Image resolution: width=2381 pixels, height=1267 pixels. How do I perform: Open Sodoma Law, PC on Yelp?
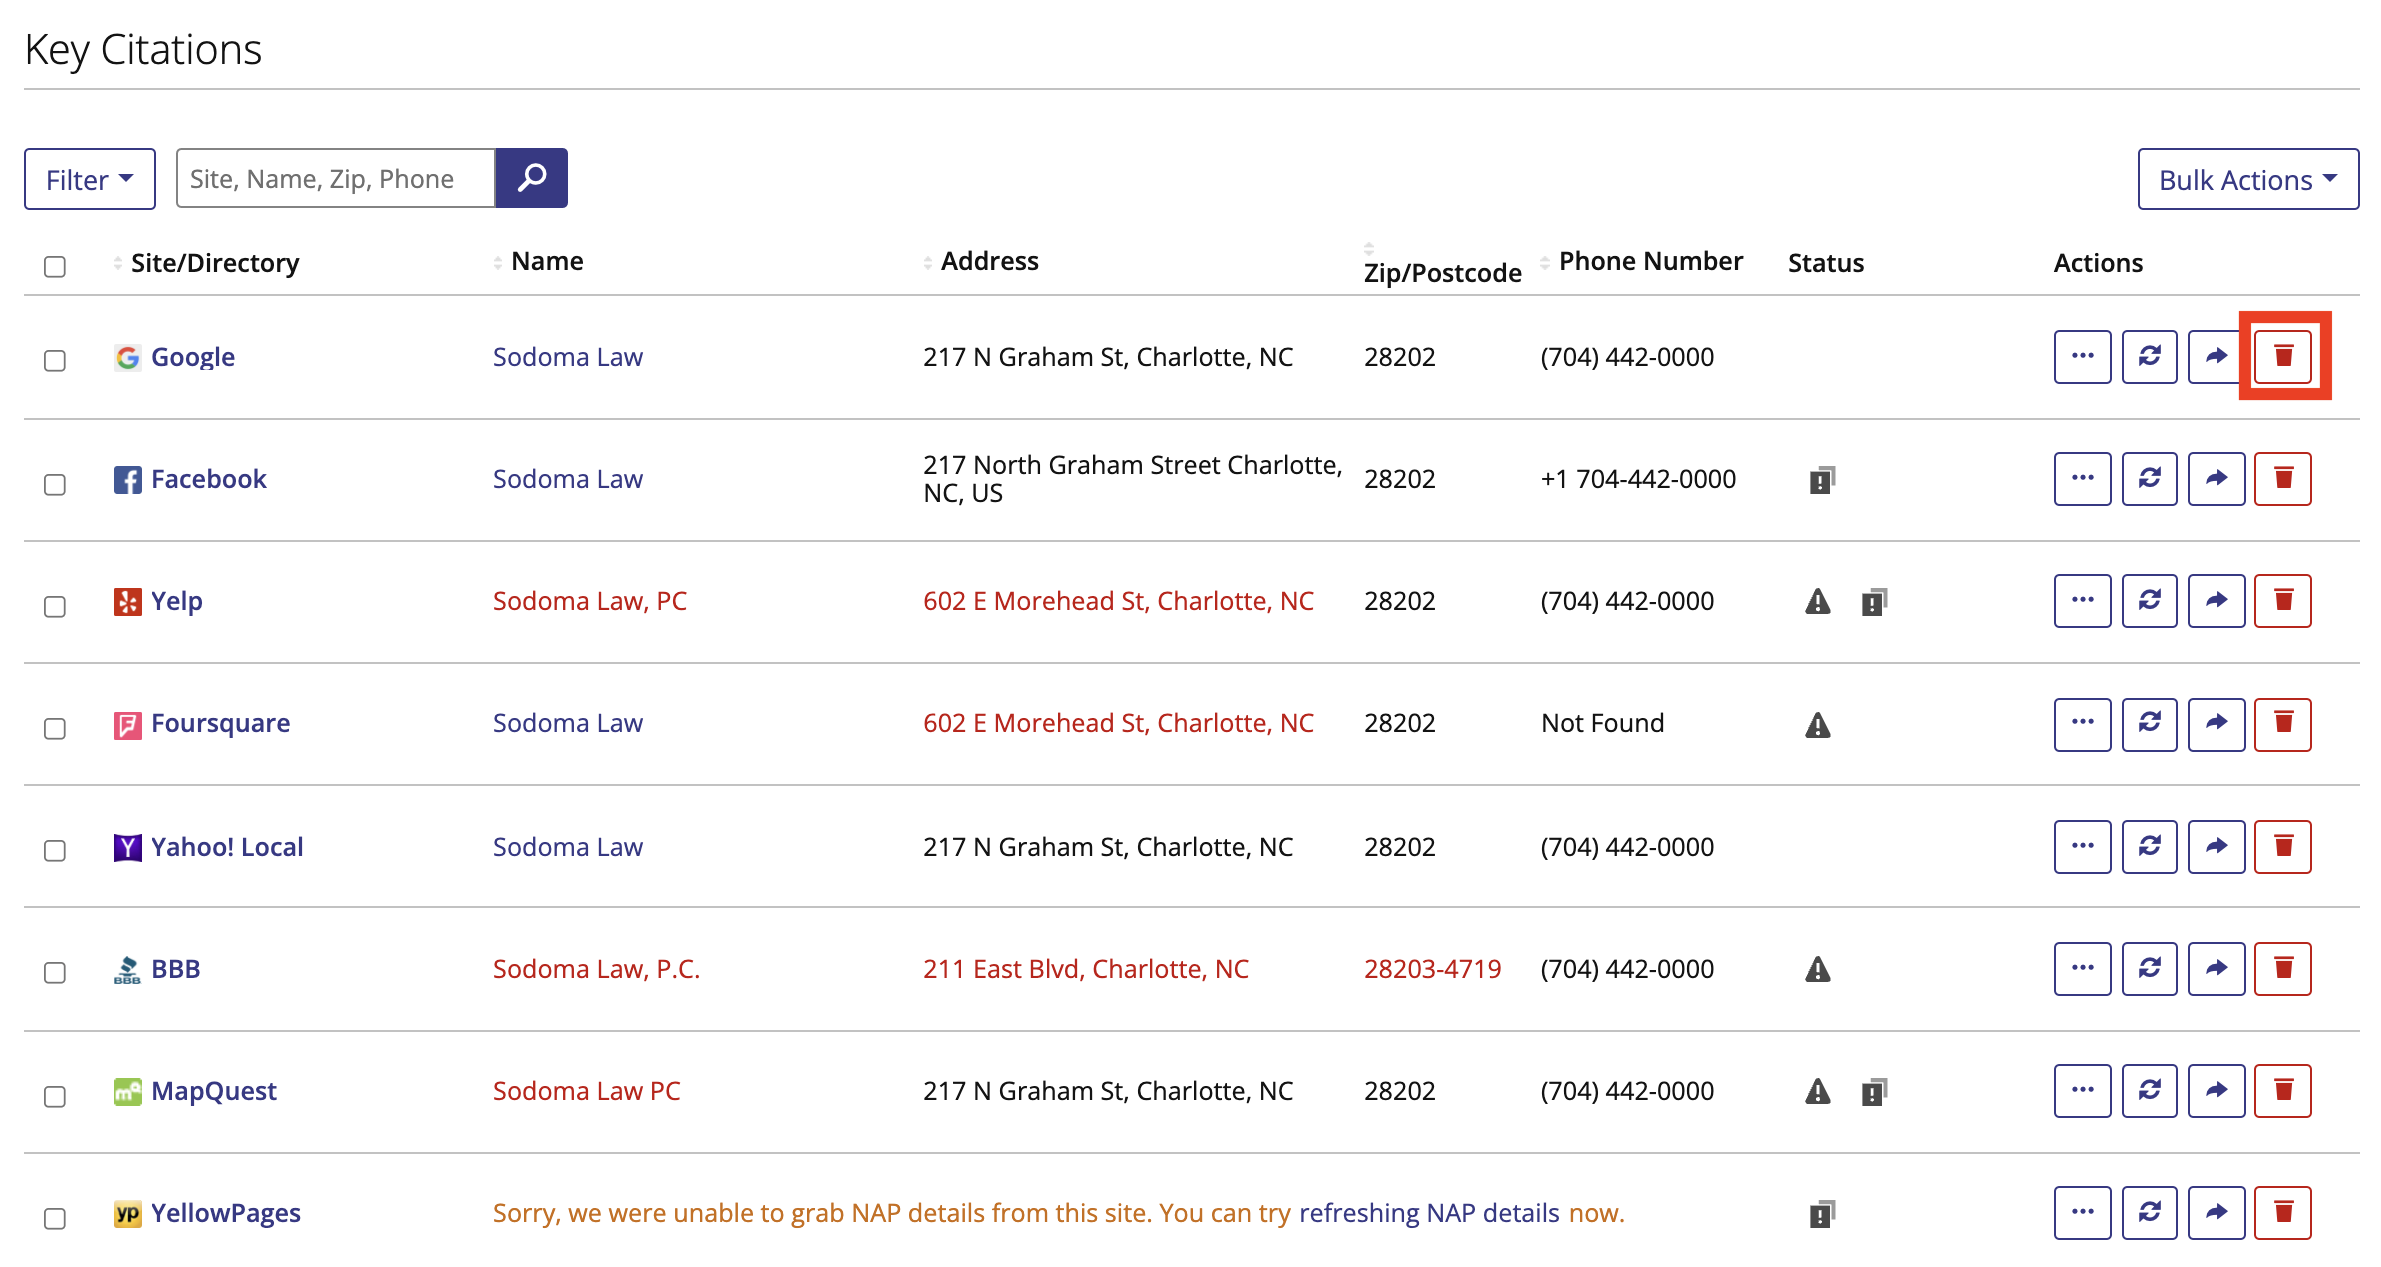589,600
